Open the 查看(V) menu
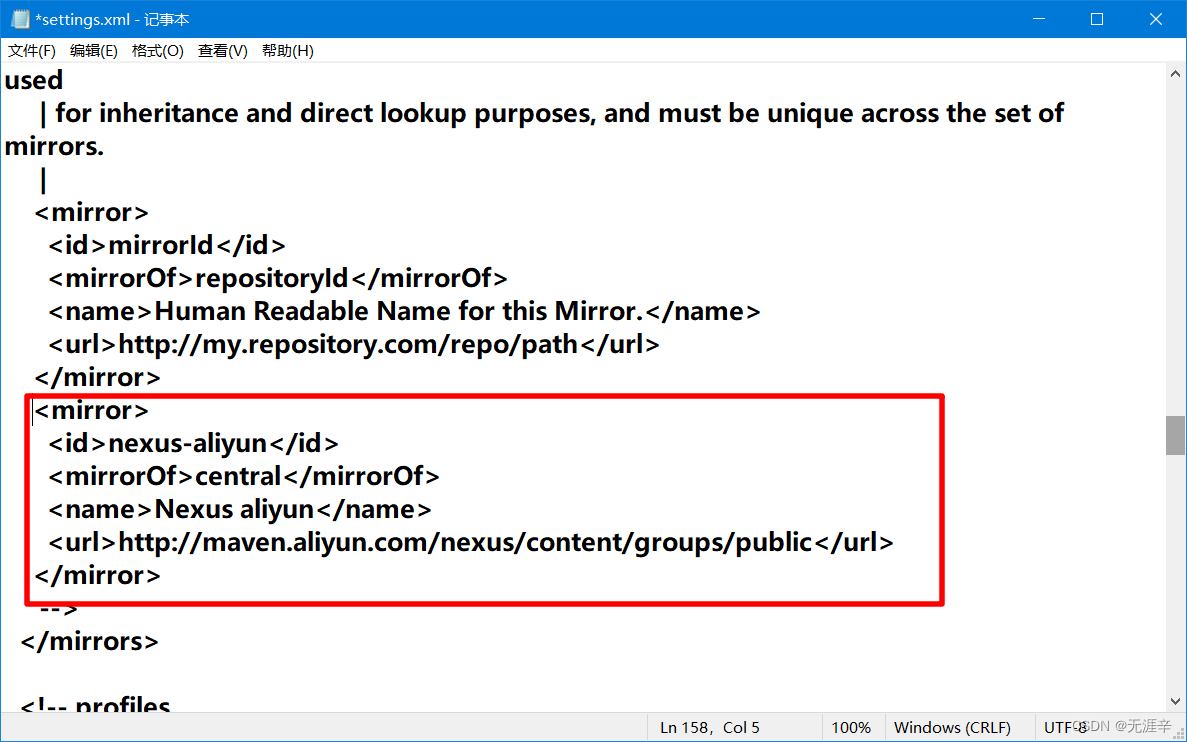 pyautogui.click(x=221, y=51)
